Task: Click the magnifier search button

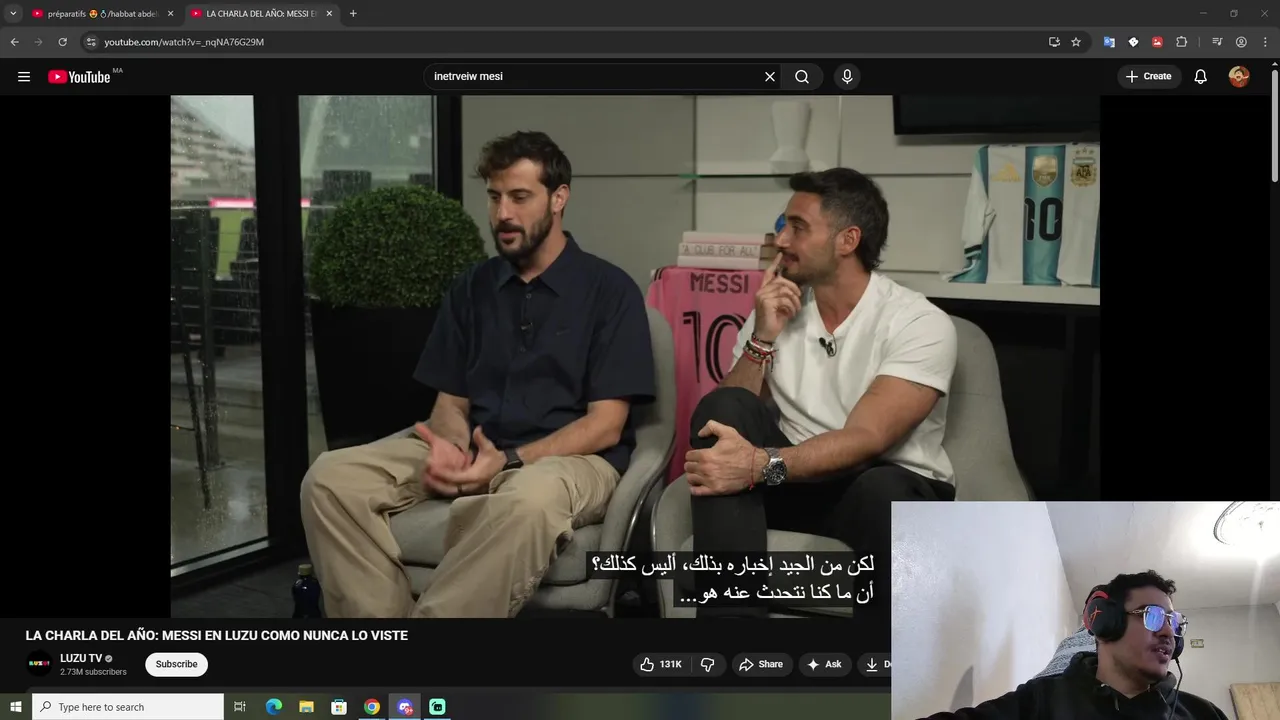Action: point(802,77)
